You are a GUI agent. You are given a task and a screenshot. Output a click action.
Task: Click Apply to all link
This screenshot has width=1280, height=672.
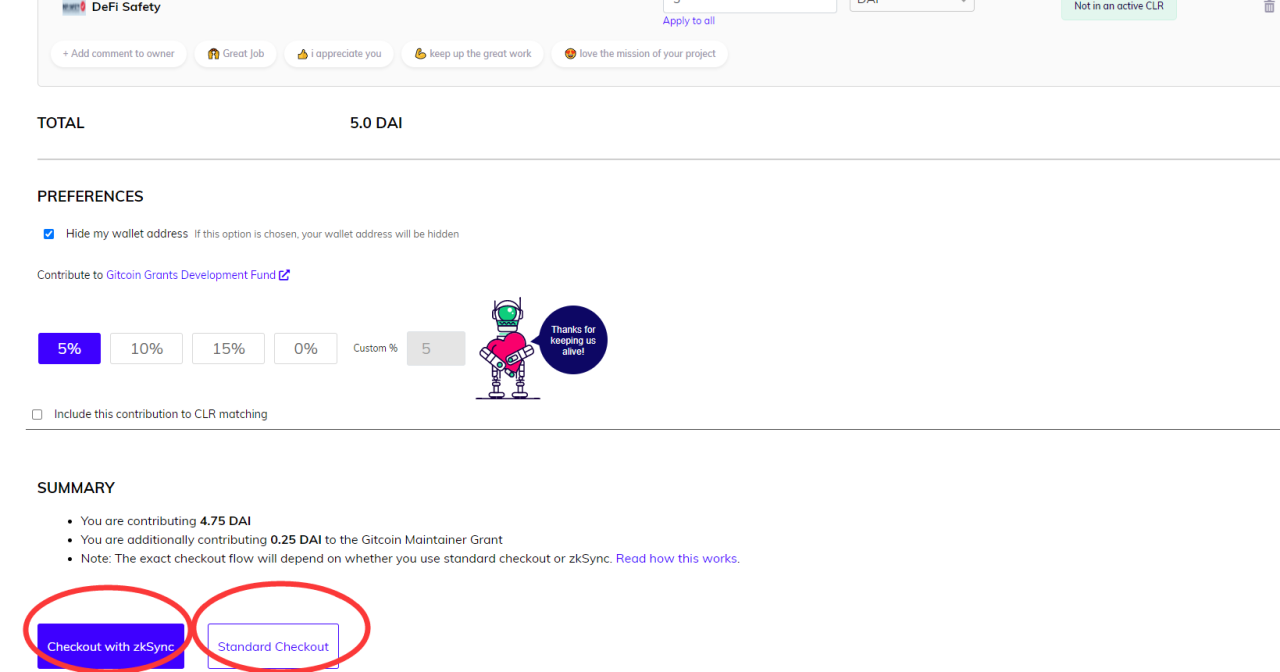pos(689,21)
